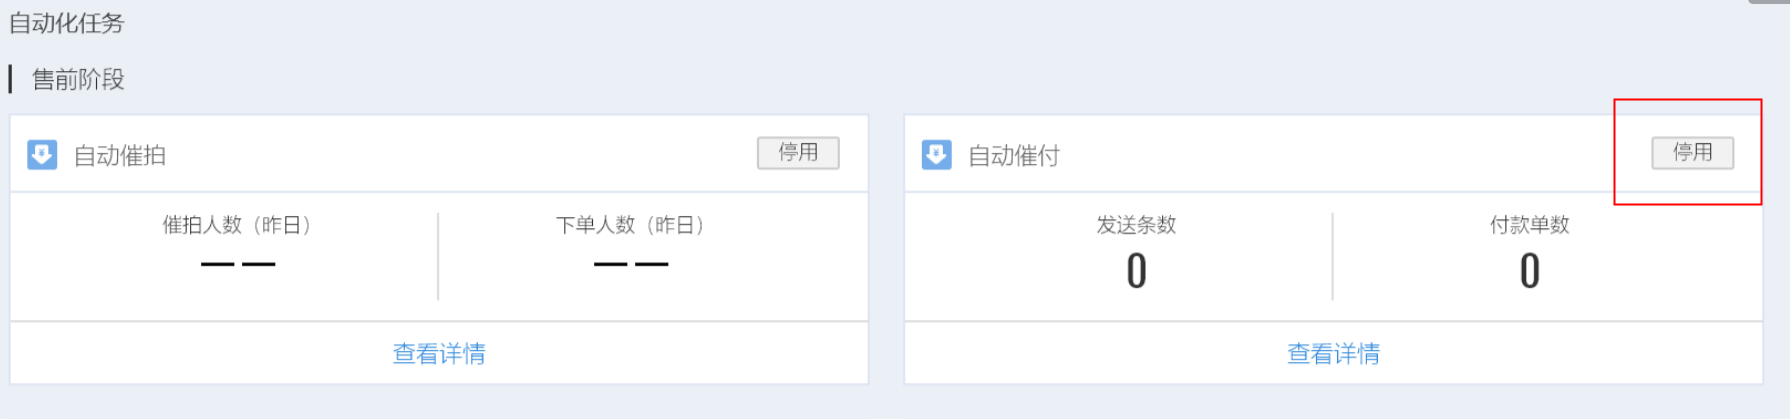Click the 自动催拍 card title
The image size is (1790, 419).
[x=120, y=156]
